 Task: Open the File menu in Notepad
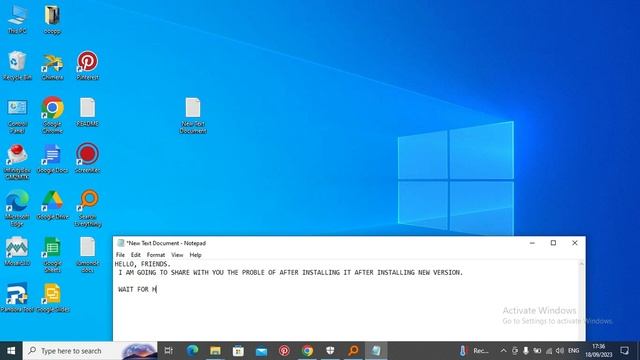[x=120, y=255]
